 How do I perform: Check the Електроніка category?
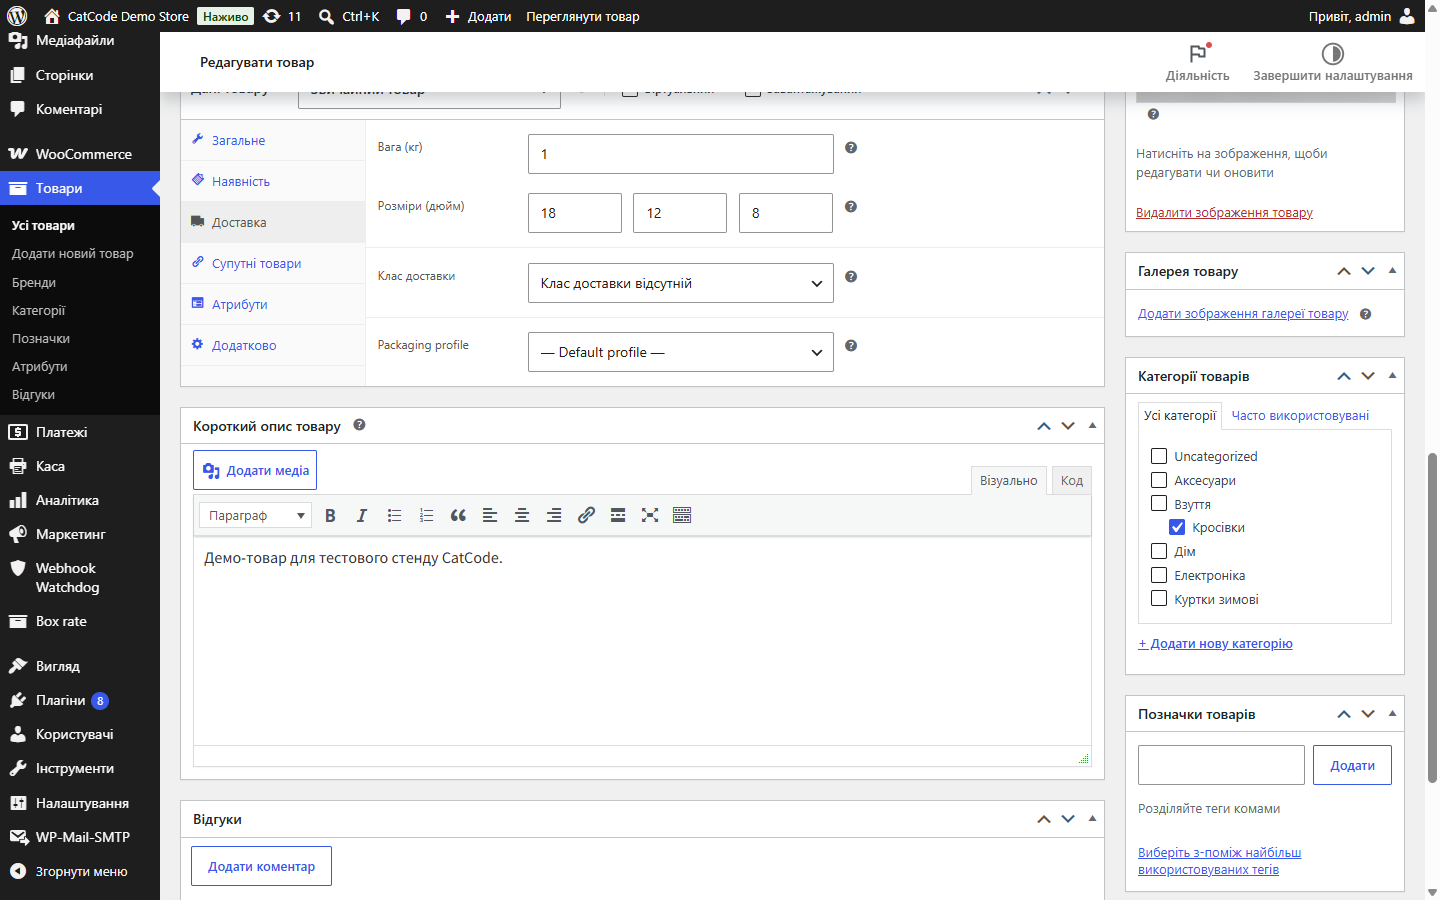[x=1159, y=575]
